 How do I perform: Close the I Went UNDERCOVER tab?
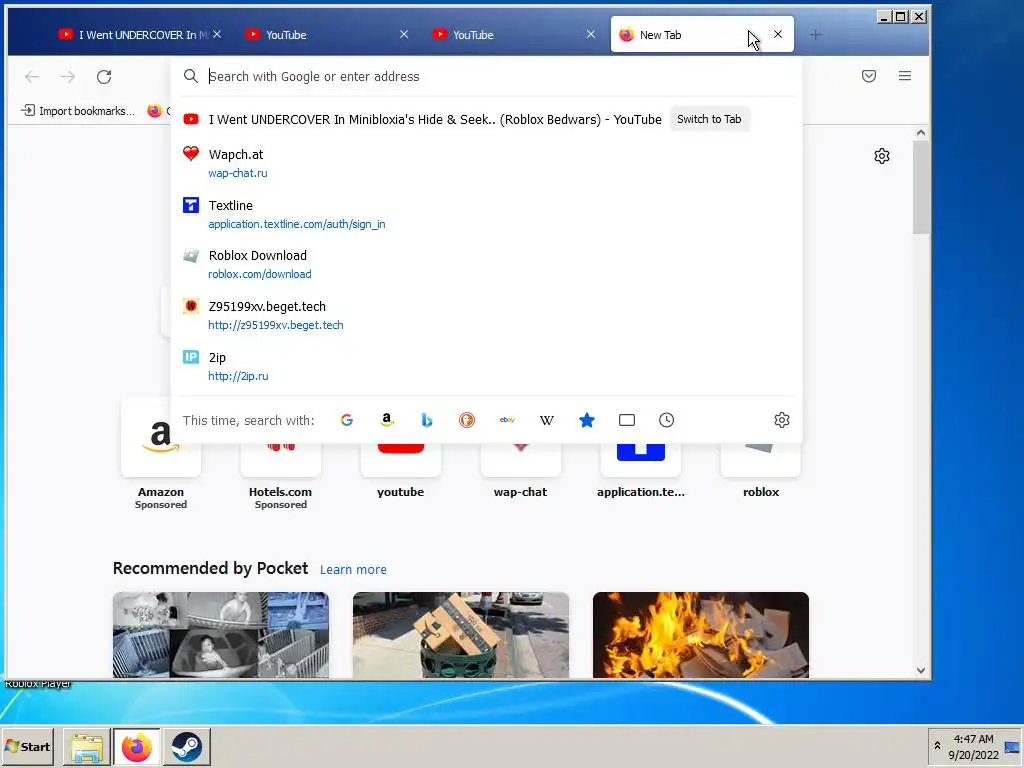pos(217,34)
